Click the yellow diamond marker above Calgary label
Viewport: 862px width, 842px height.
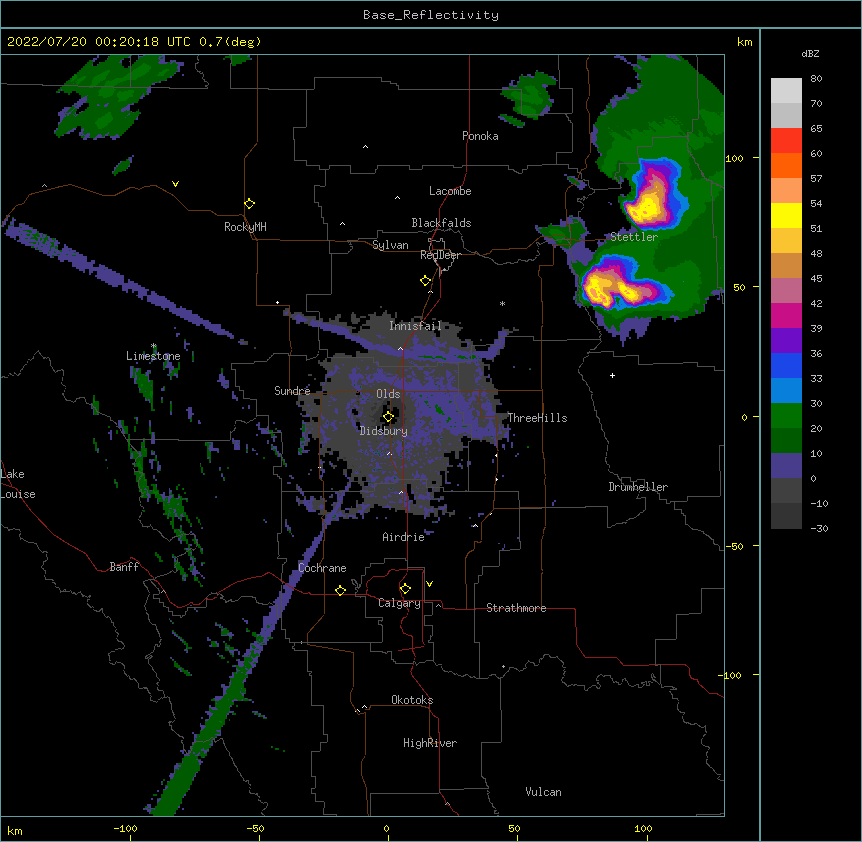405,589
